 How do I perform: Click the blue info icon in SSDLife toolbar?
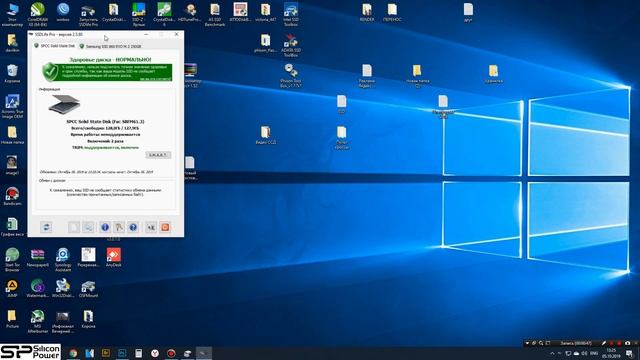(105, 227)
